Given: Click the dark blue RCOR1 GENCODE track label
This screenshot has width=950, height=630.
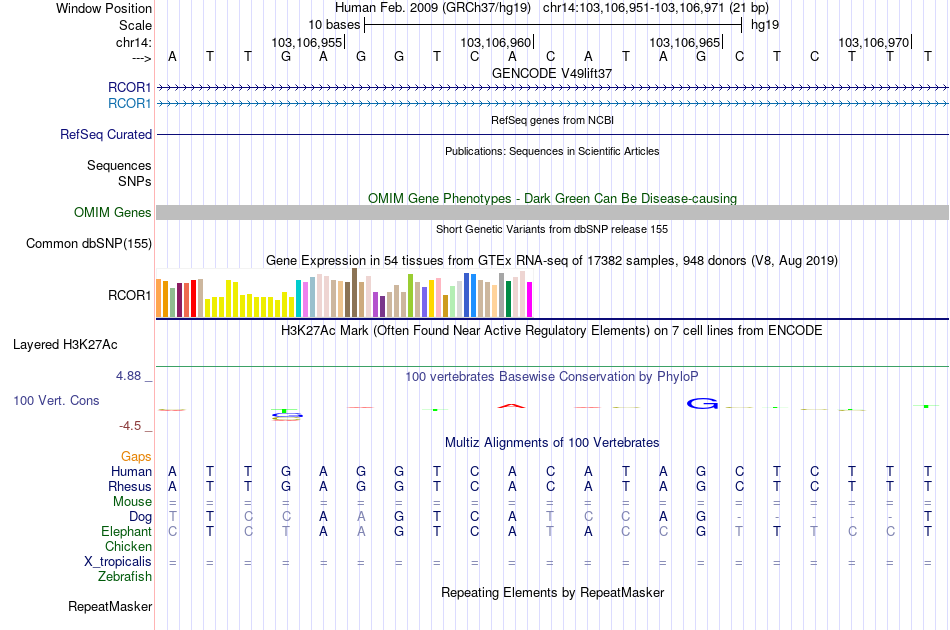Looking at the screenshot, I should coord(129,87).
